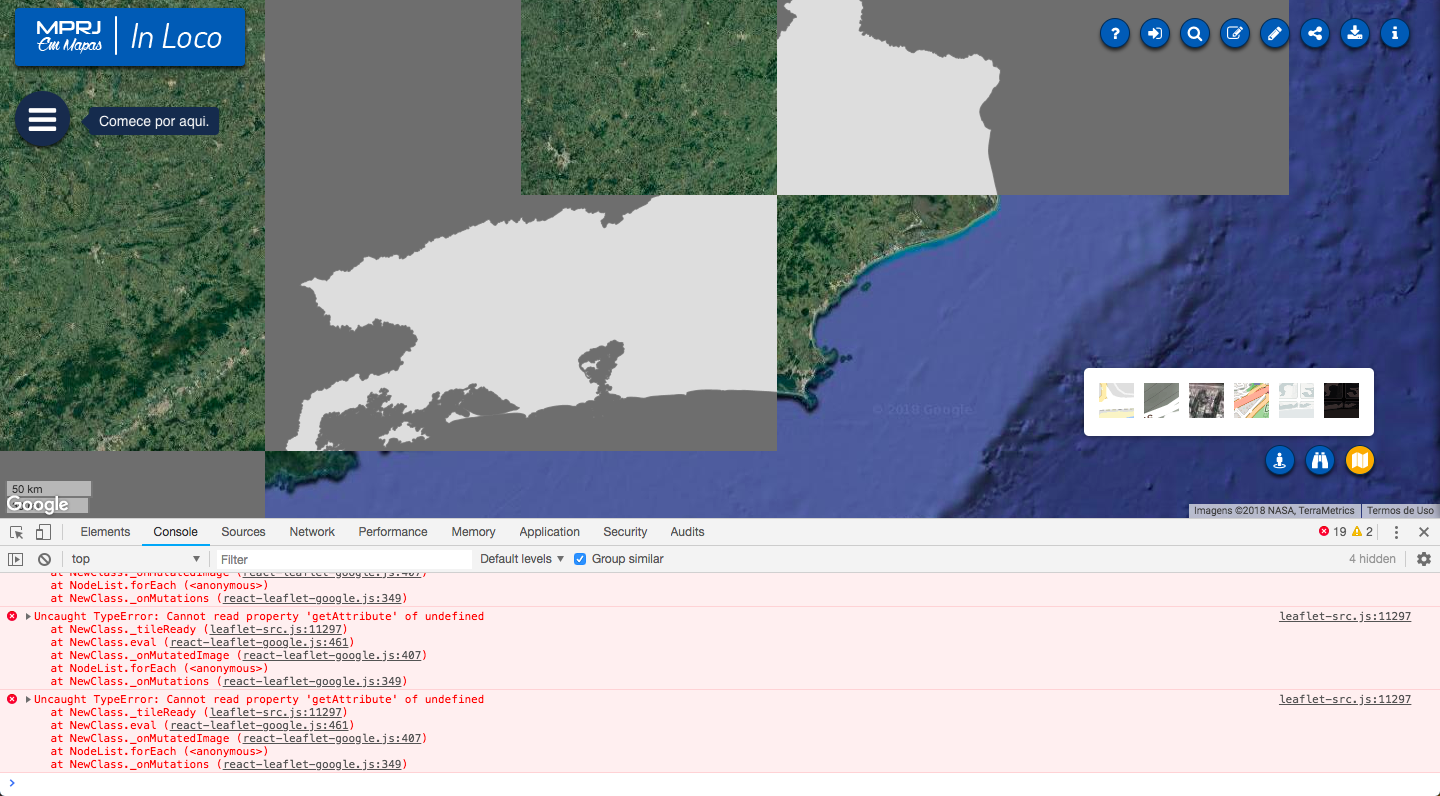Toggle the orange basemap selector button
The image size is (1440, 796).
click(x=1360, y=460)
